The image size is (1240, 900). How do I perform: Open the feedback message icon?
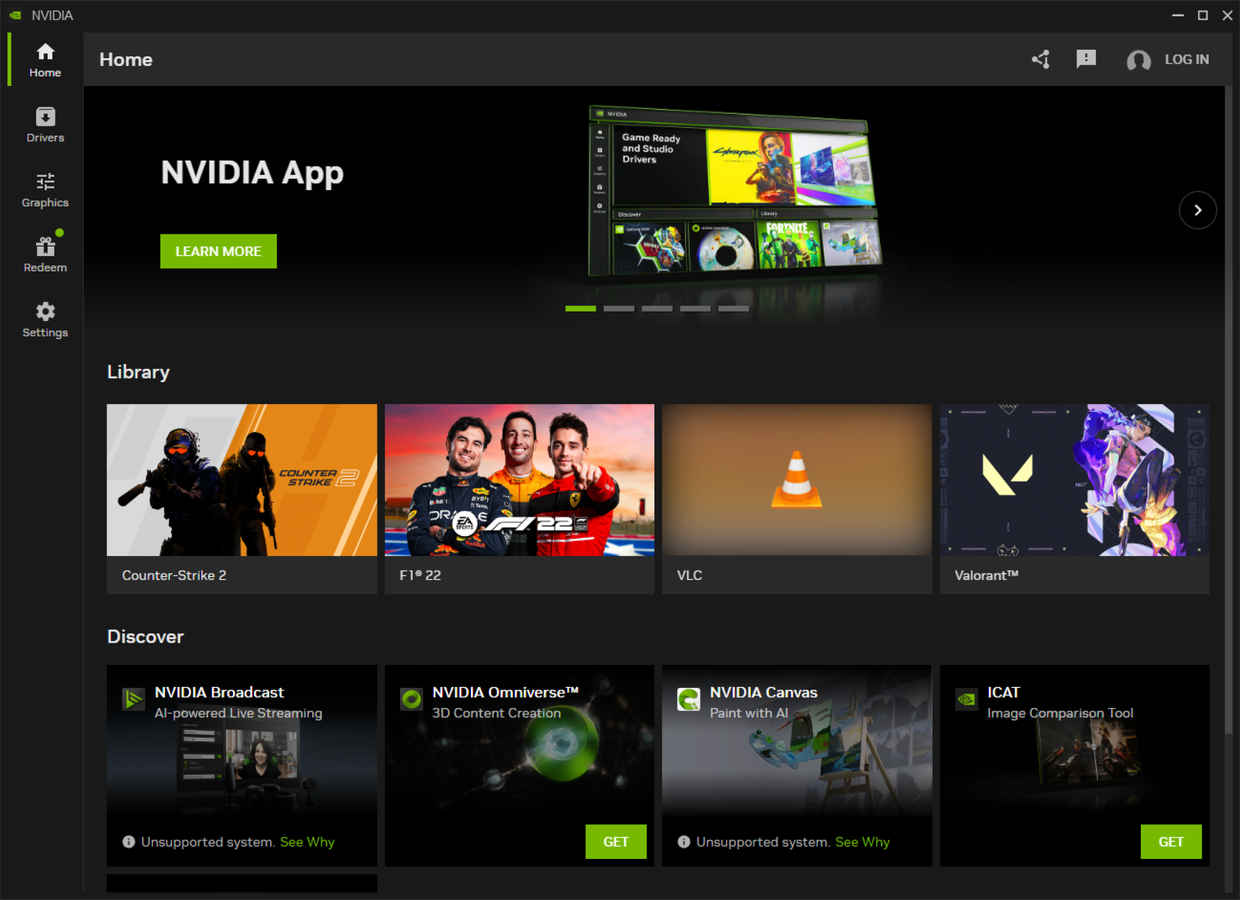coord(1086,59)
